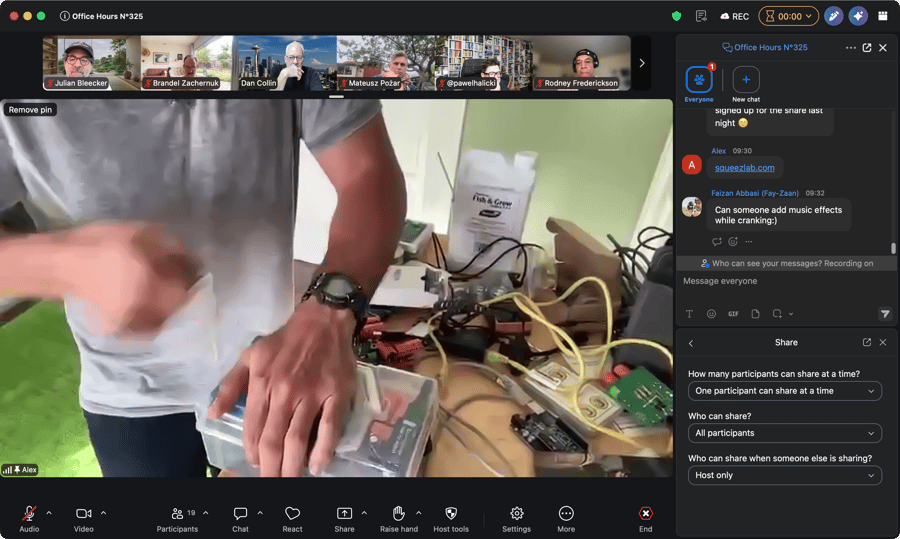
Task: Expand Participants options arrow
Action: [x=205, y=513]
